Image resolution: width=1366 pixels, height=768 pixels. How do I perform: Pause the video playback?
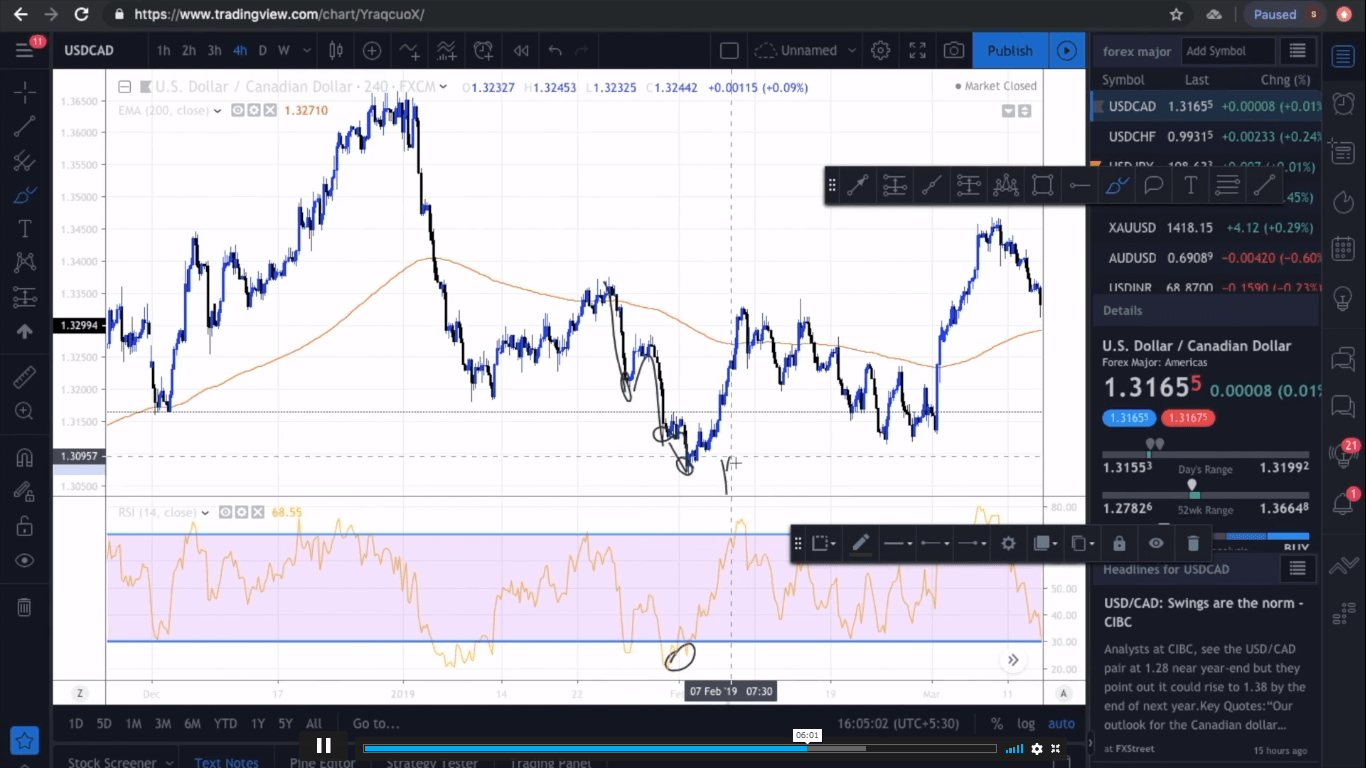pos(324,745)
